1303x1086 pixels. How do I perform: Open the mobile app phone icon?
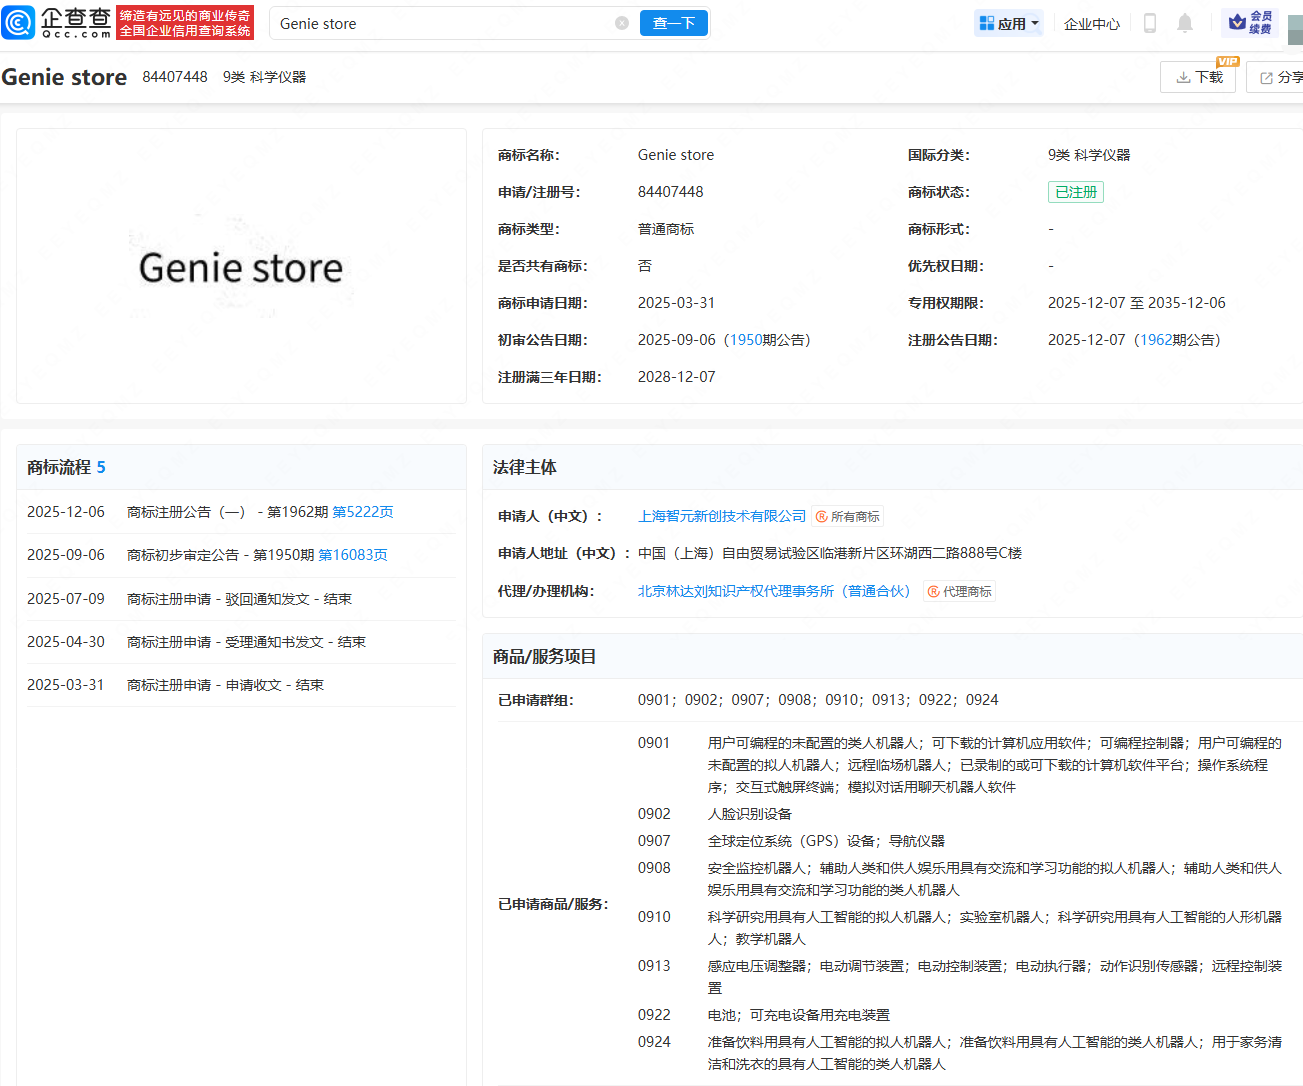pyautogui.click(x=1150, y=23)
